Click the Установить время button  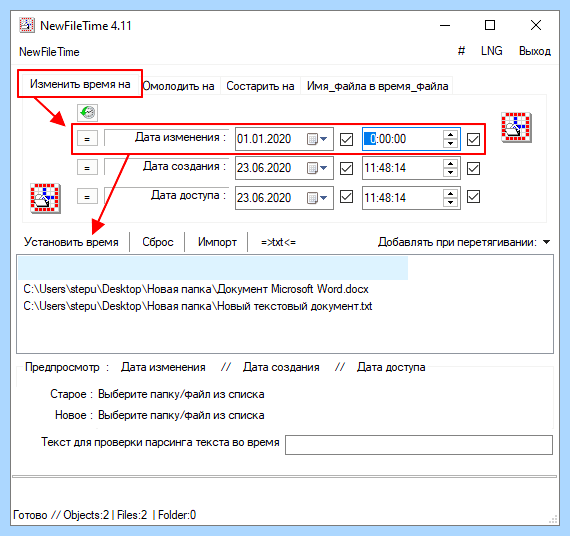click(x=71, y=242)
